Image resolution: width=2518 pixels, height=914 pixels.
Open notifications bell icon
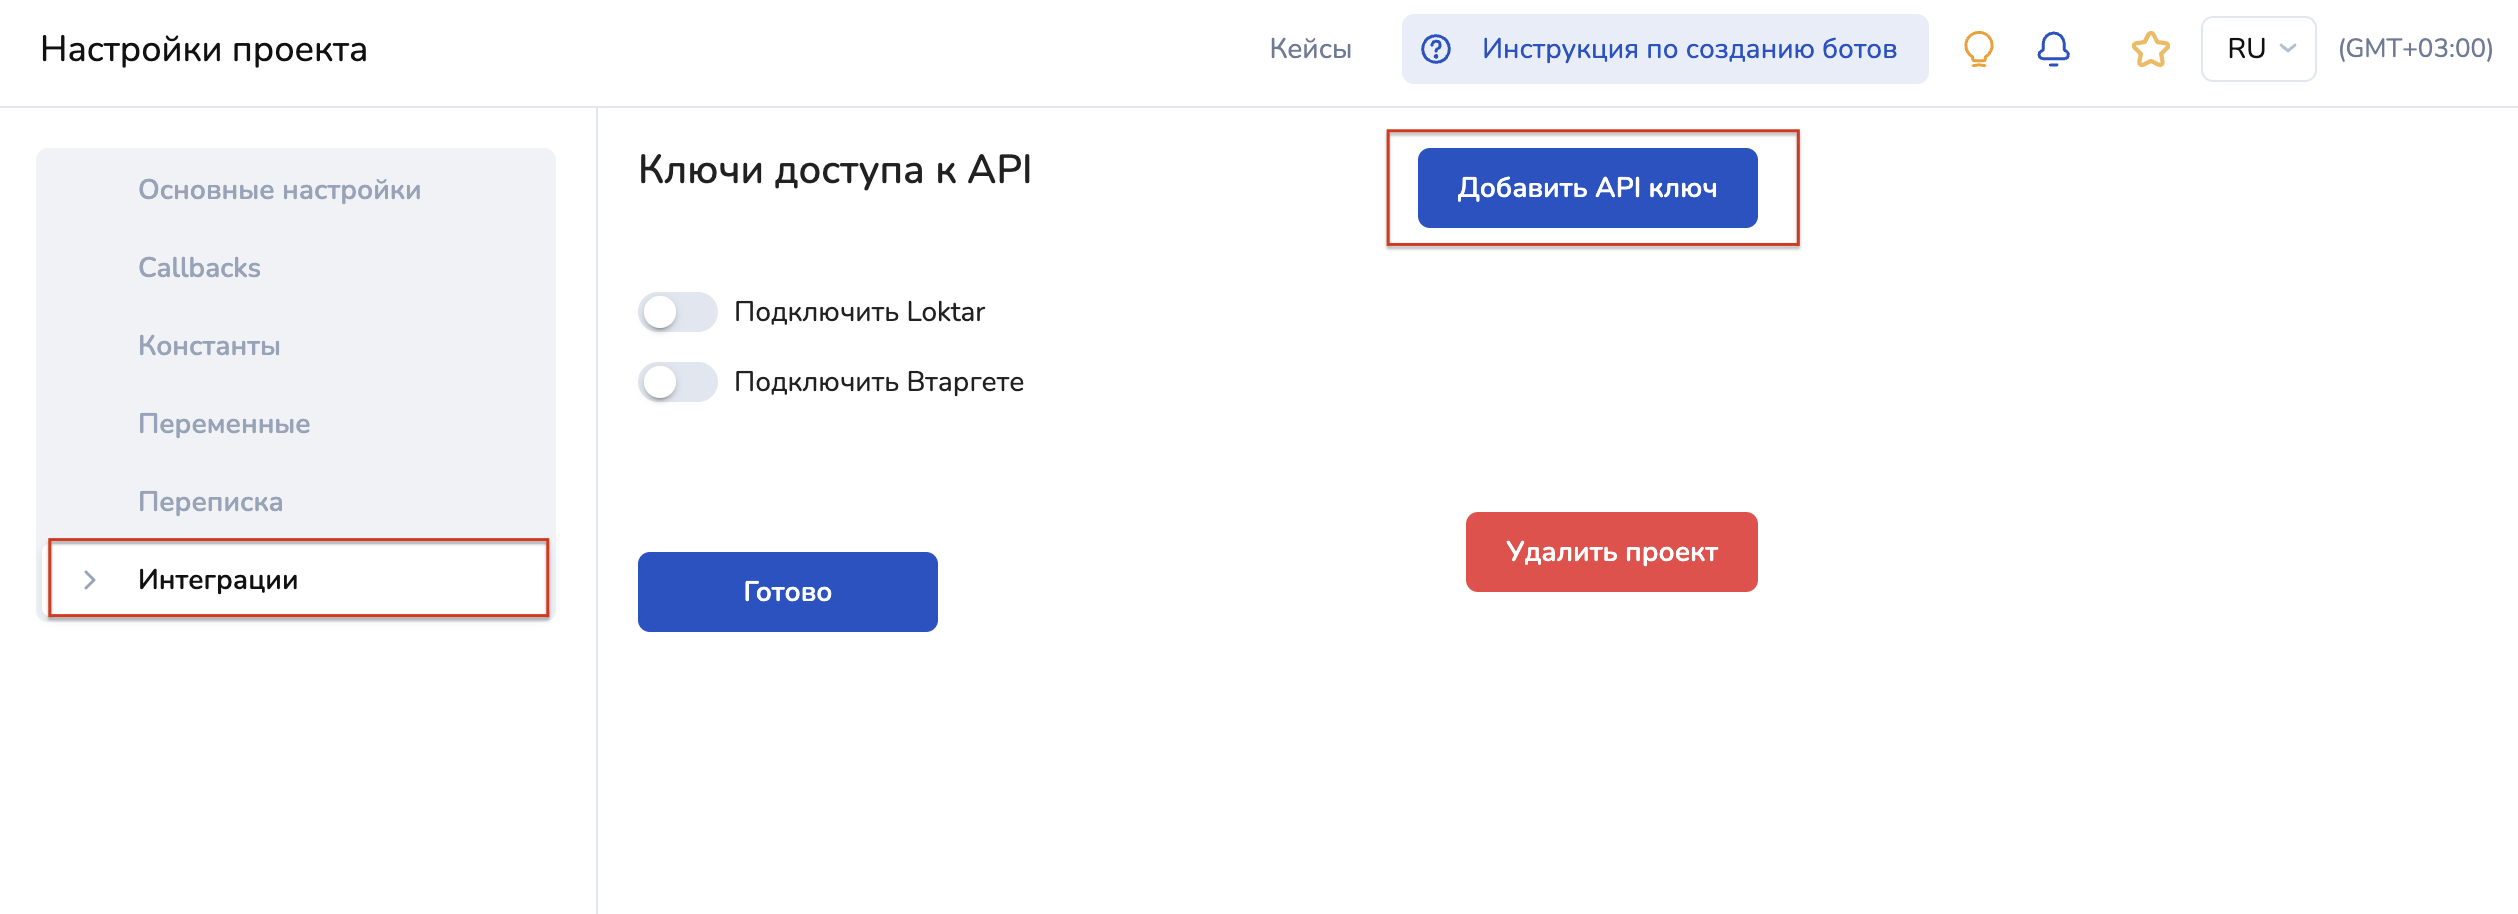[2053, 49]
